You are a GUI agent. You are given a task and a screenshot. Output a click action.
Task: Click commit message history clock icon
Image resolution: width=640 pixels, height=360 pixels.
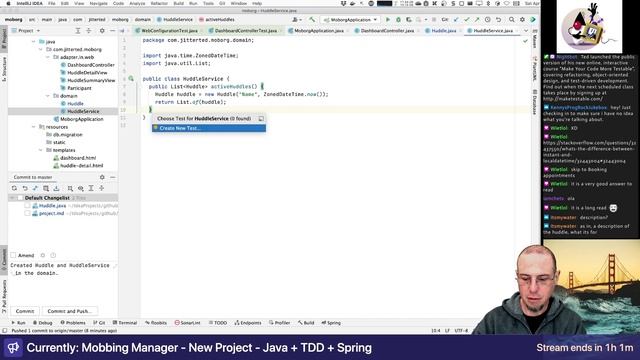(53, 255)
